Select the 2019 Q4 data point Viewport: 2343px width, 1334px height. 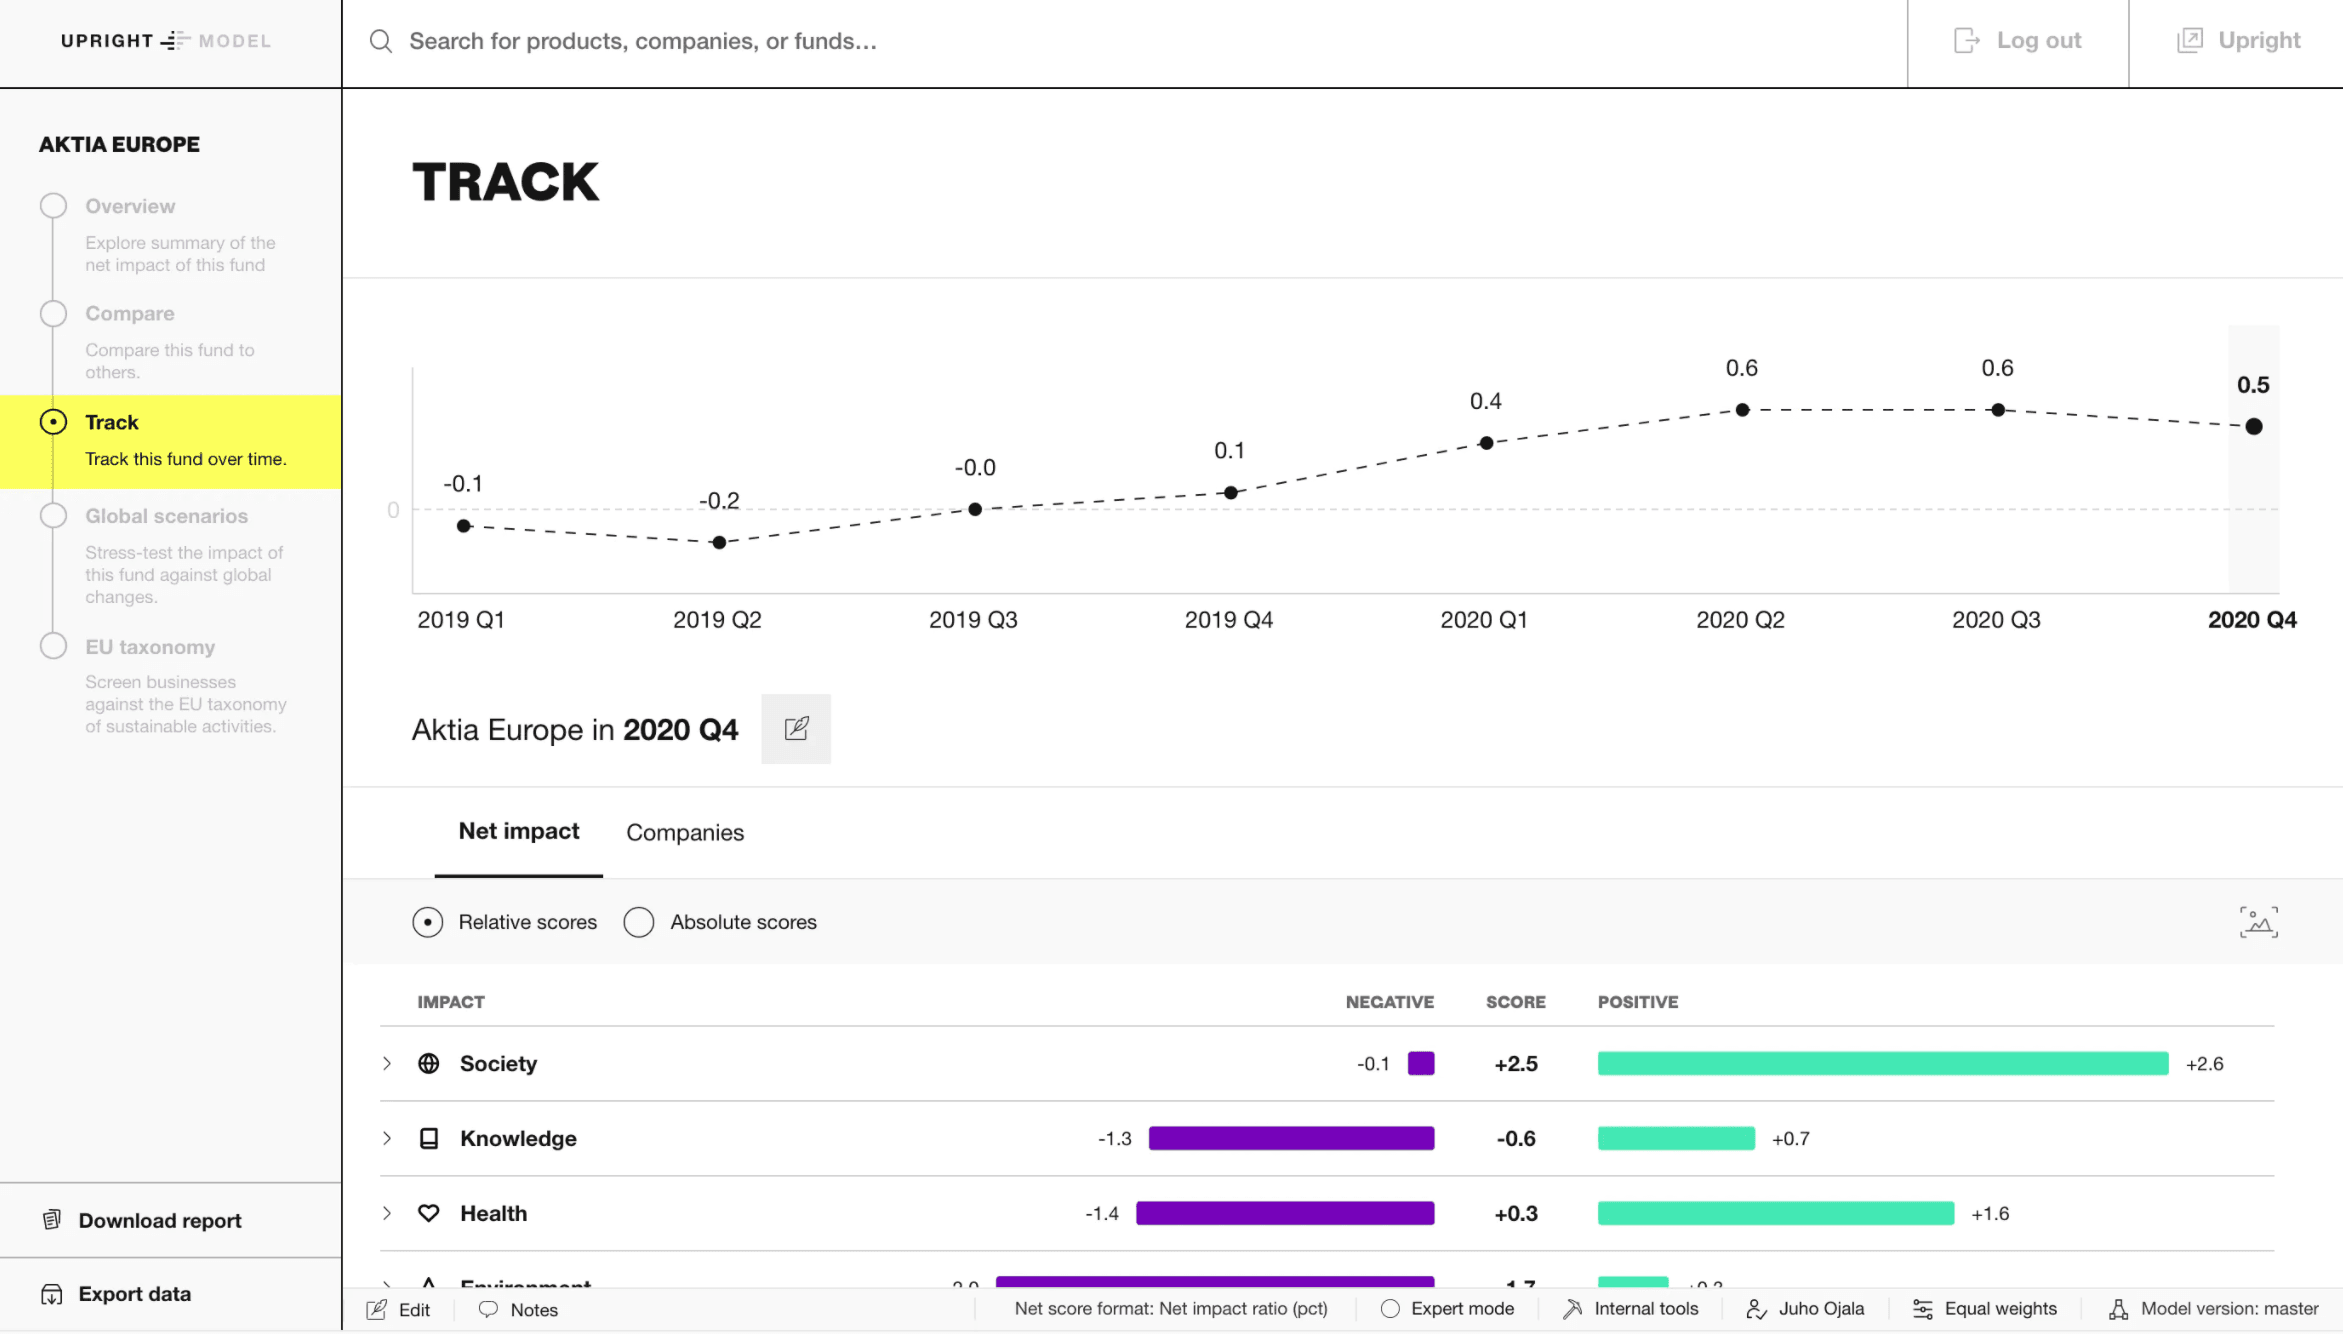[1231, 493]
